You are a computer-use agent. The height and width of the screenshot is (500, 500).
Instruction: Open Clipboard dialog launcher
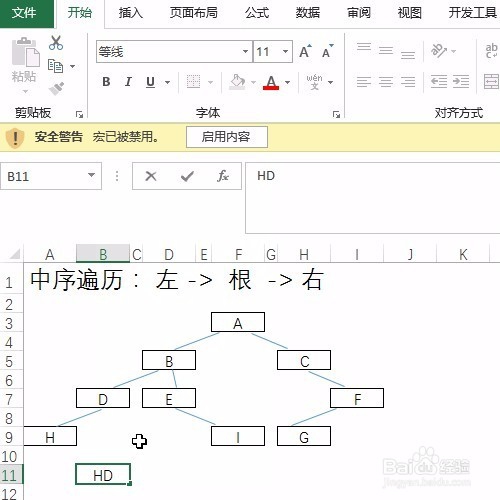[79, 115]
